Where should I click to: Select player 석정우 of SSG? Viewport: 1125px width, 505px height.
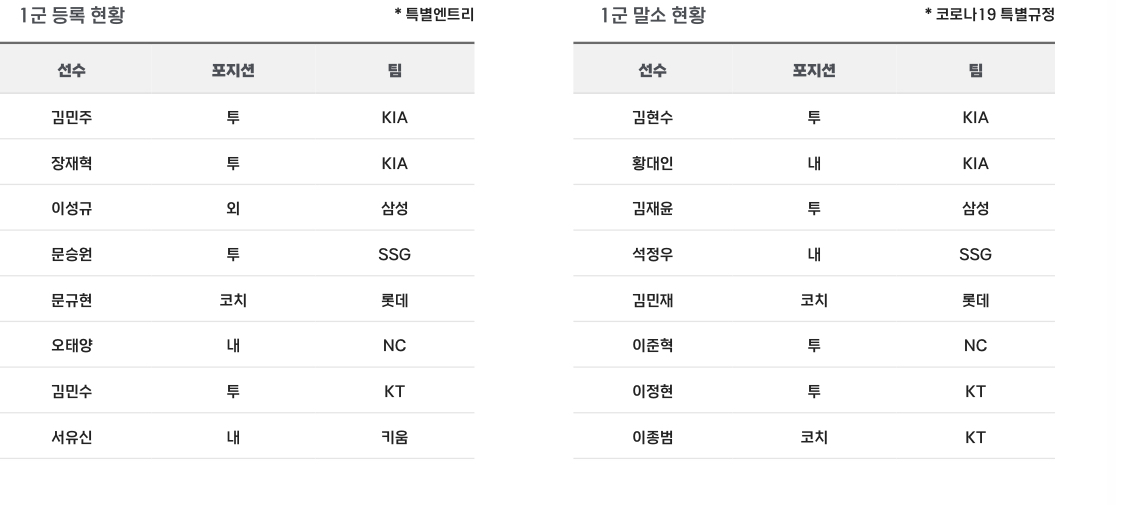[x=653, y=254]
